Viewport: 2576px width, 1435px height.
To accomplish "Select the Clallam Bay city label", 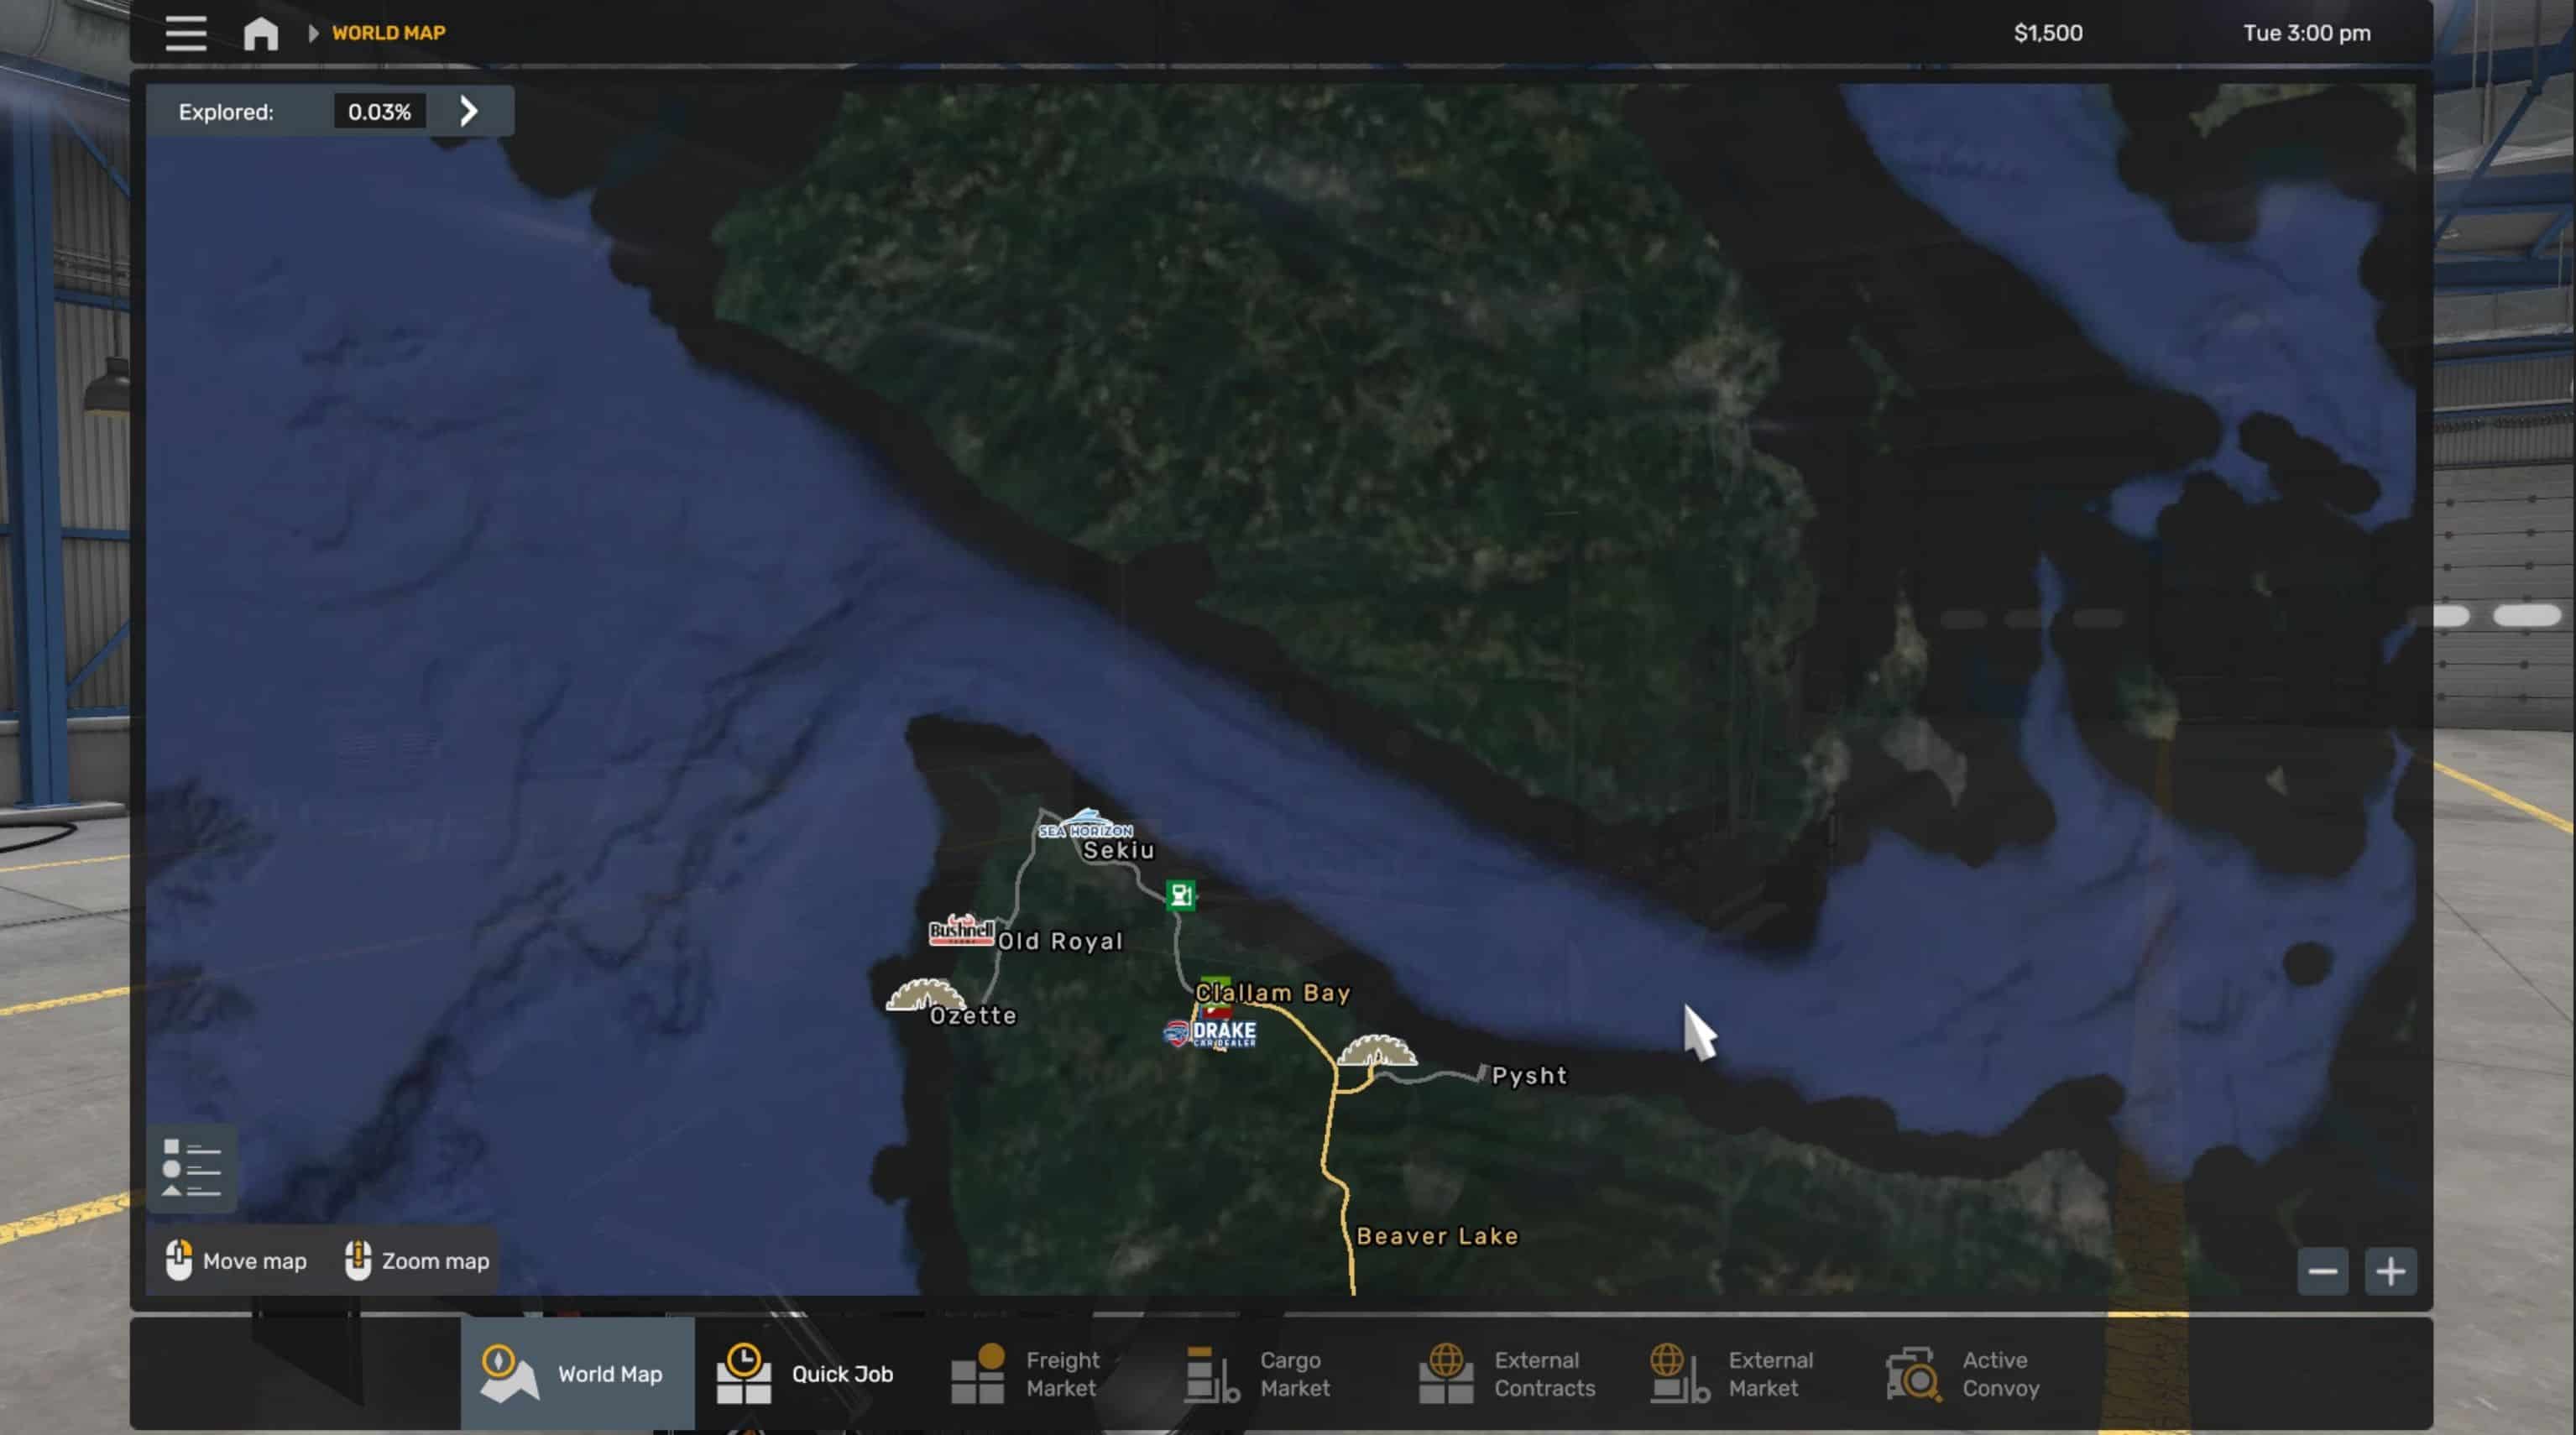I will point(1272,993).
